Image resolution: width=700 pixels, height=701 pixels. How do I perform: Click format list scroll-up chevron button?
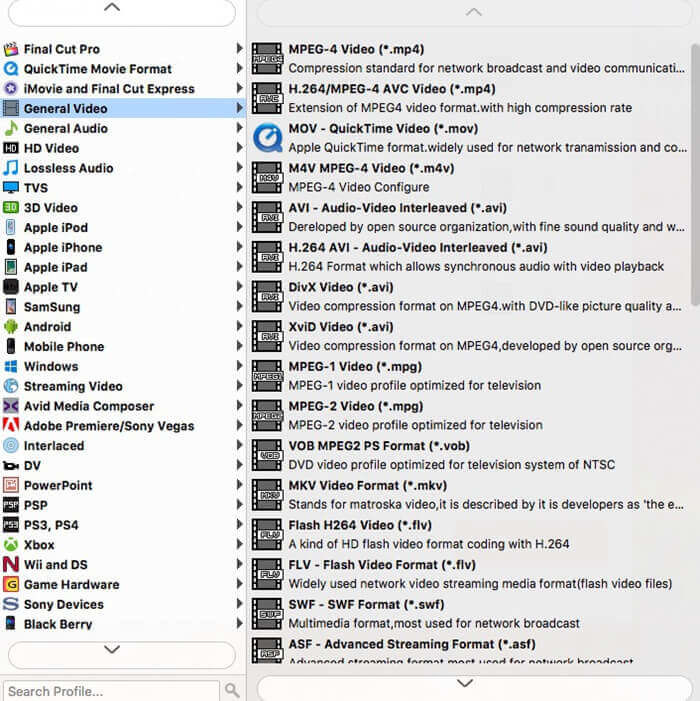click(x=474, y=13)
